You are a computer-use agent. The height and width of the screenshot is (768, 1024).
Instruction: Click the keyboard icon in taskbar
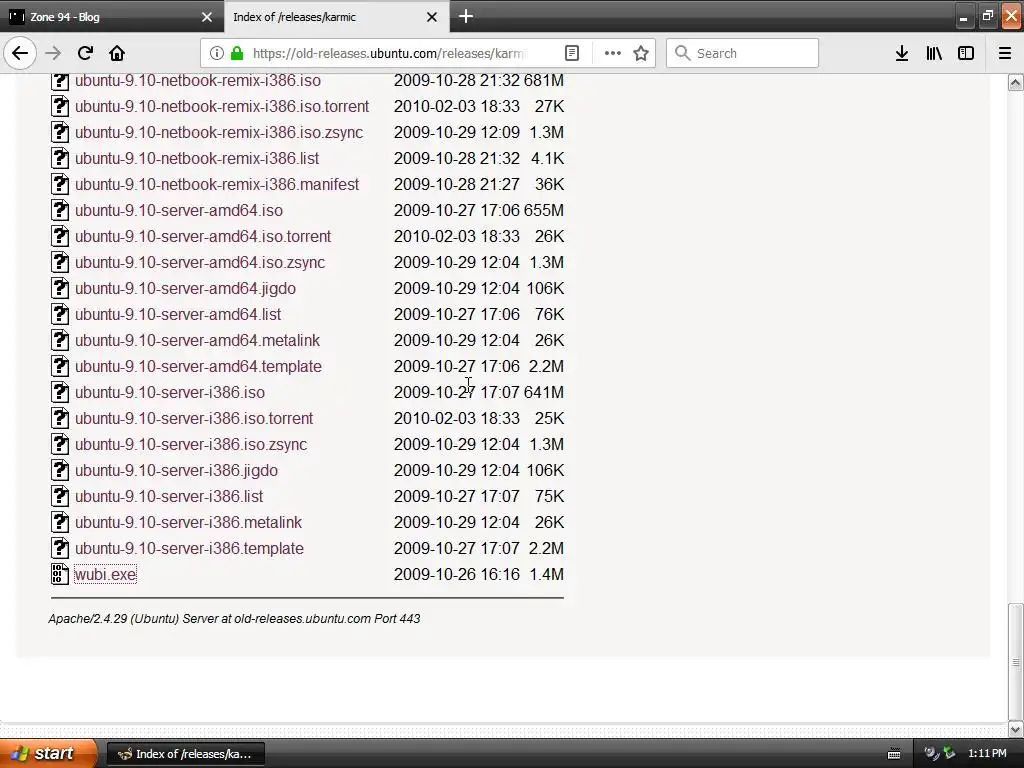pyautogui.click(x=894, y=754)
